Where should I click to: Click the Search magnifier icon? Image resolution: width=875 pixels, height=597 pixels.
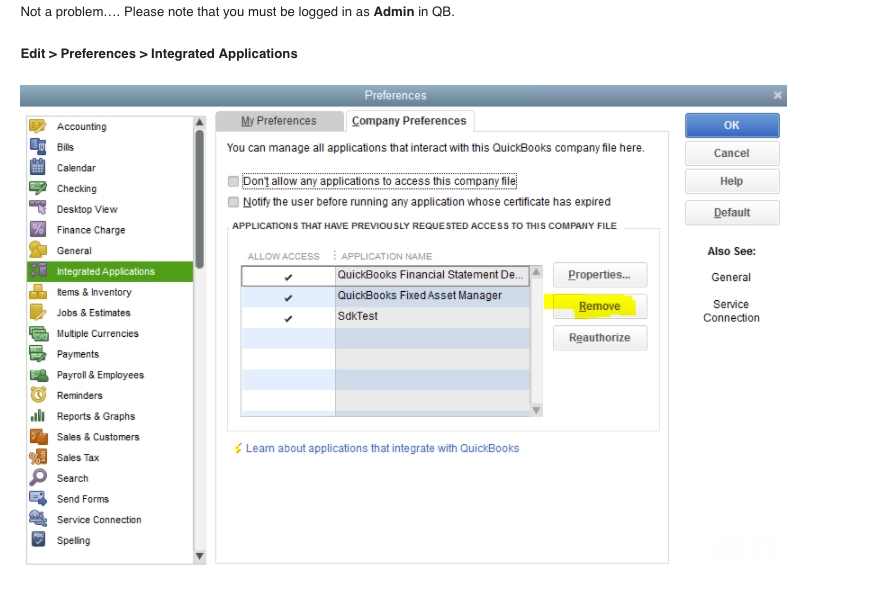(38, 478)
